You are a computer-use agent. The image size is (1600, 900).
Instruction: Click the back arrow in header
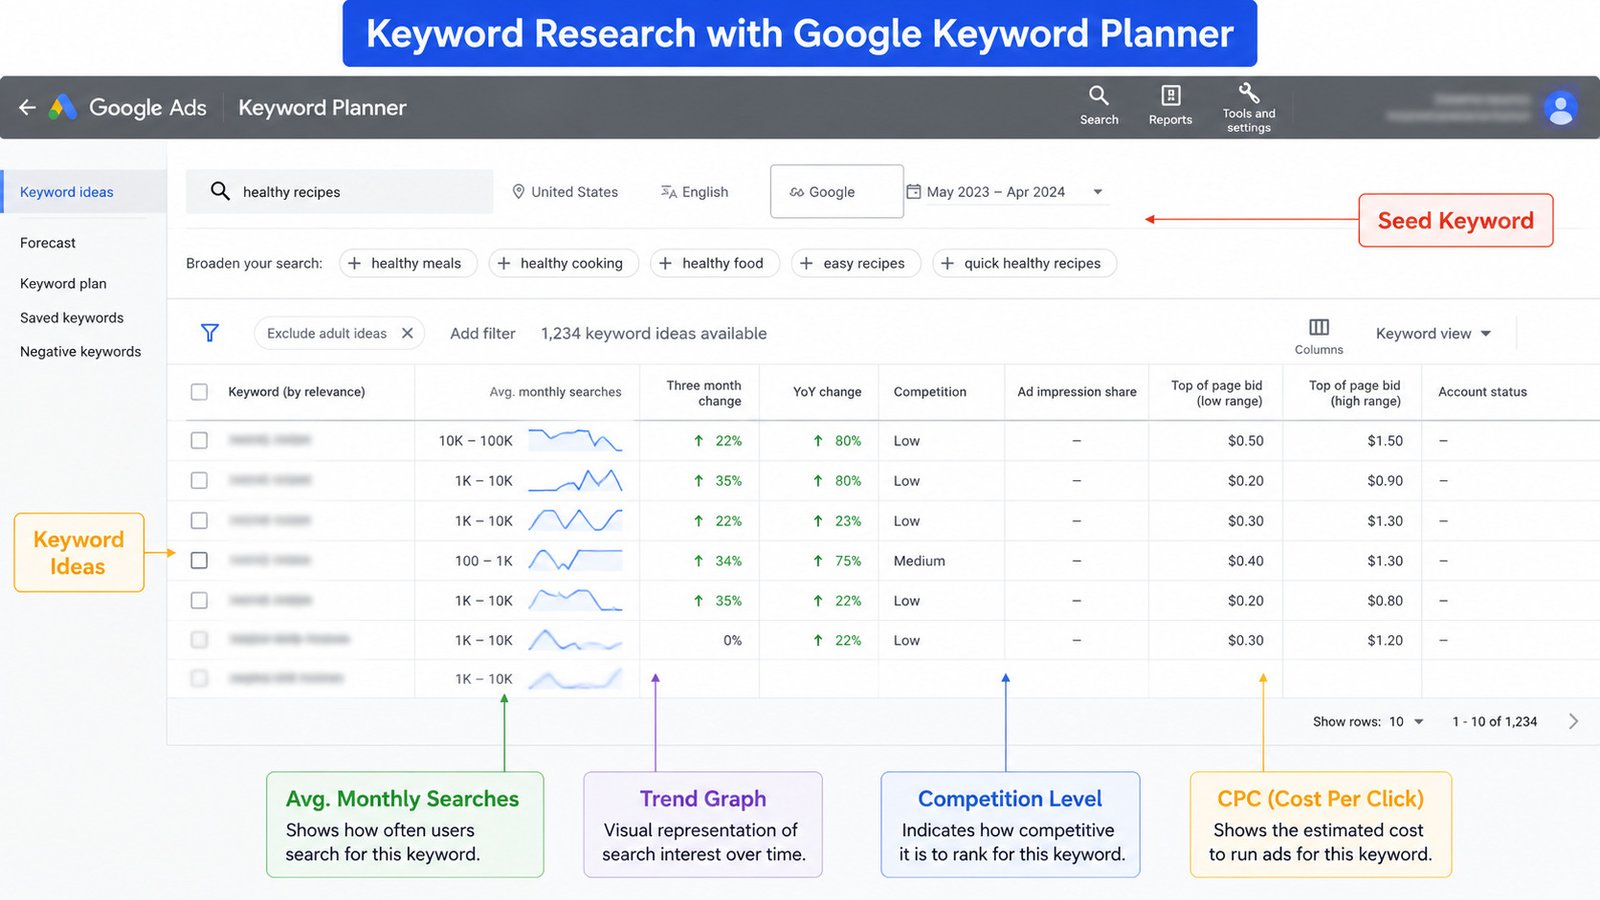pos(27,107)
